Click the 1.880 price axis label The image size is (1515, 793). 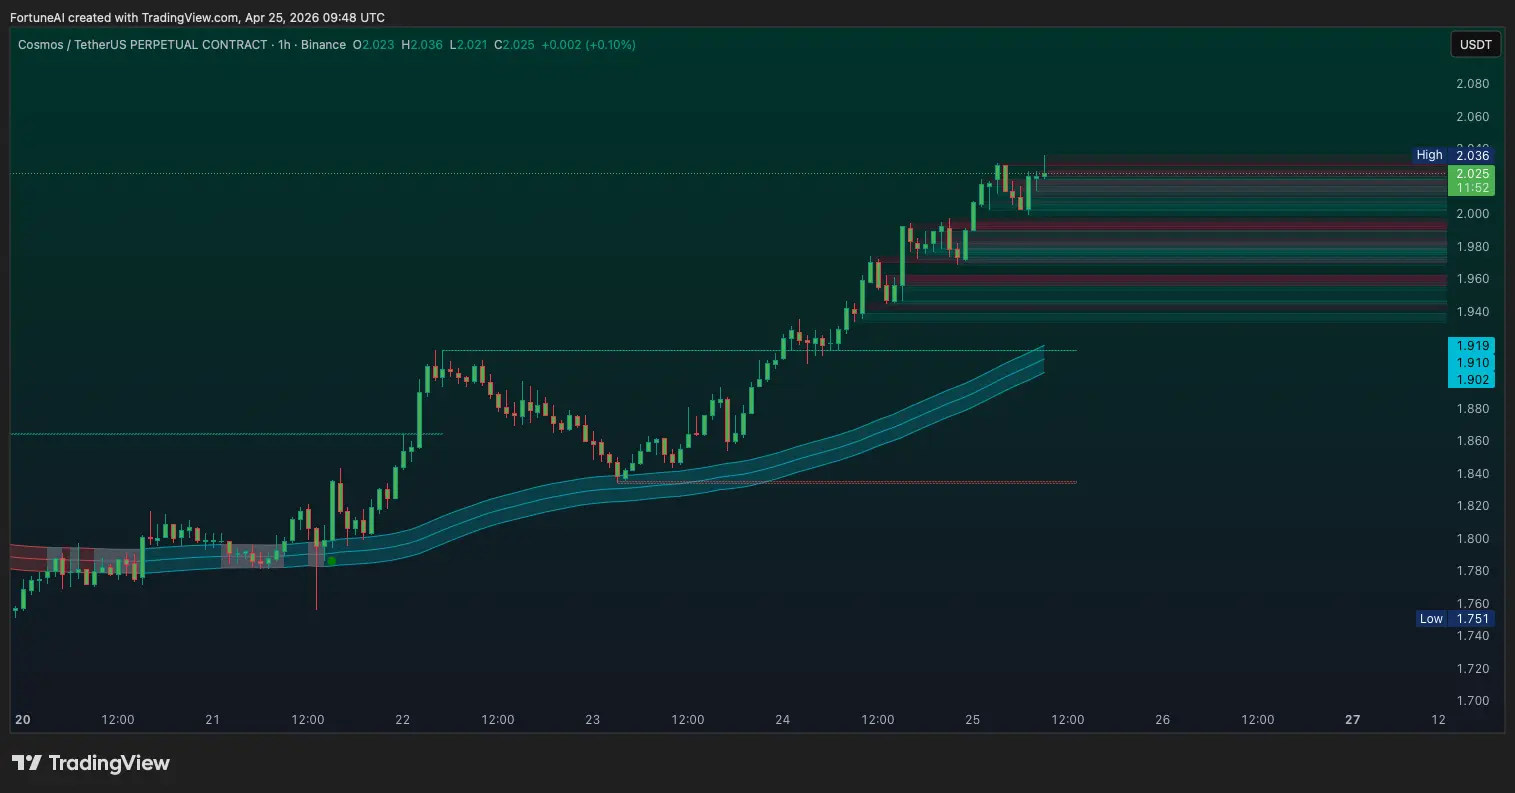tap(1473, 408)
